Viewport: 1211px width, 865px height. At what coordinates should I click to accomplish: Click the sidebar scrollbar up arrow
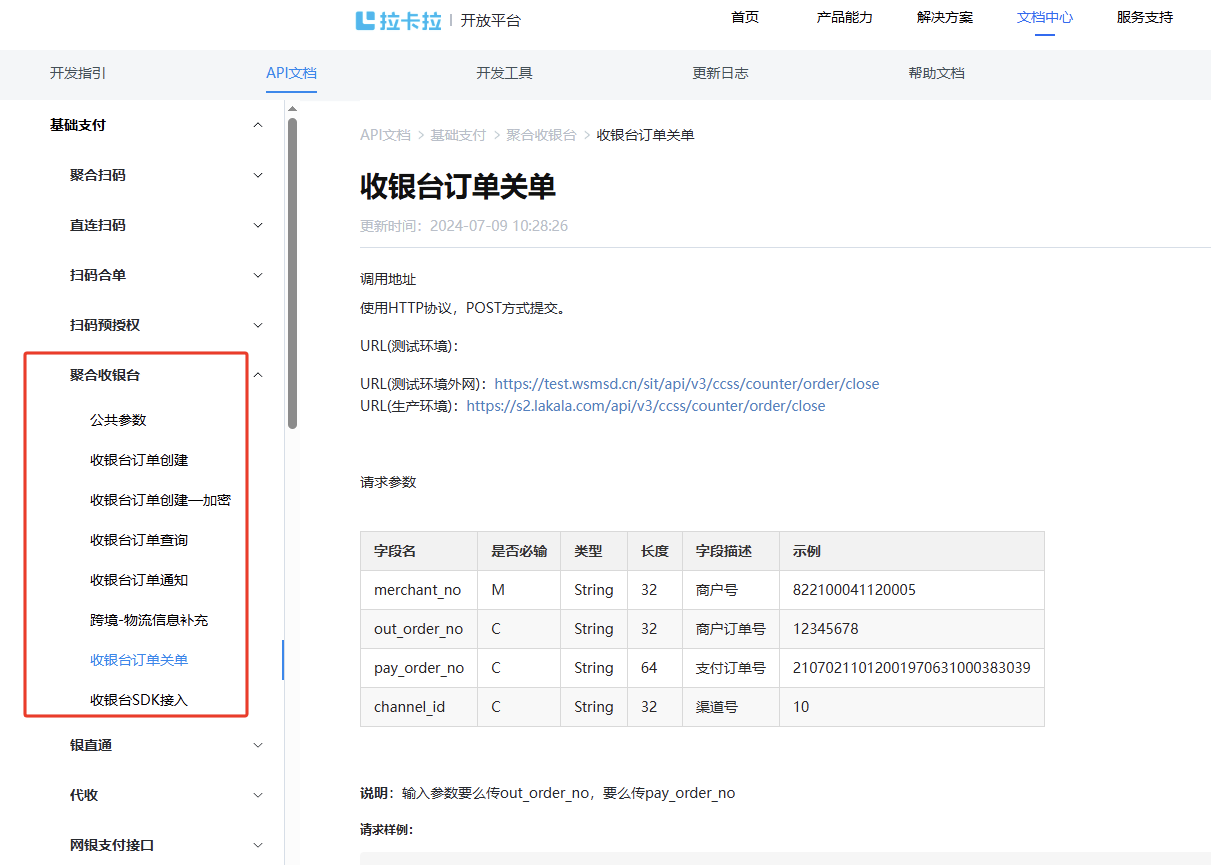click(x=292, y=108)
